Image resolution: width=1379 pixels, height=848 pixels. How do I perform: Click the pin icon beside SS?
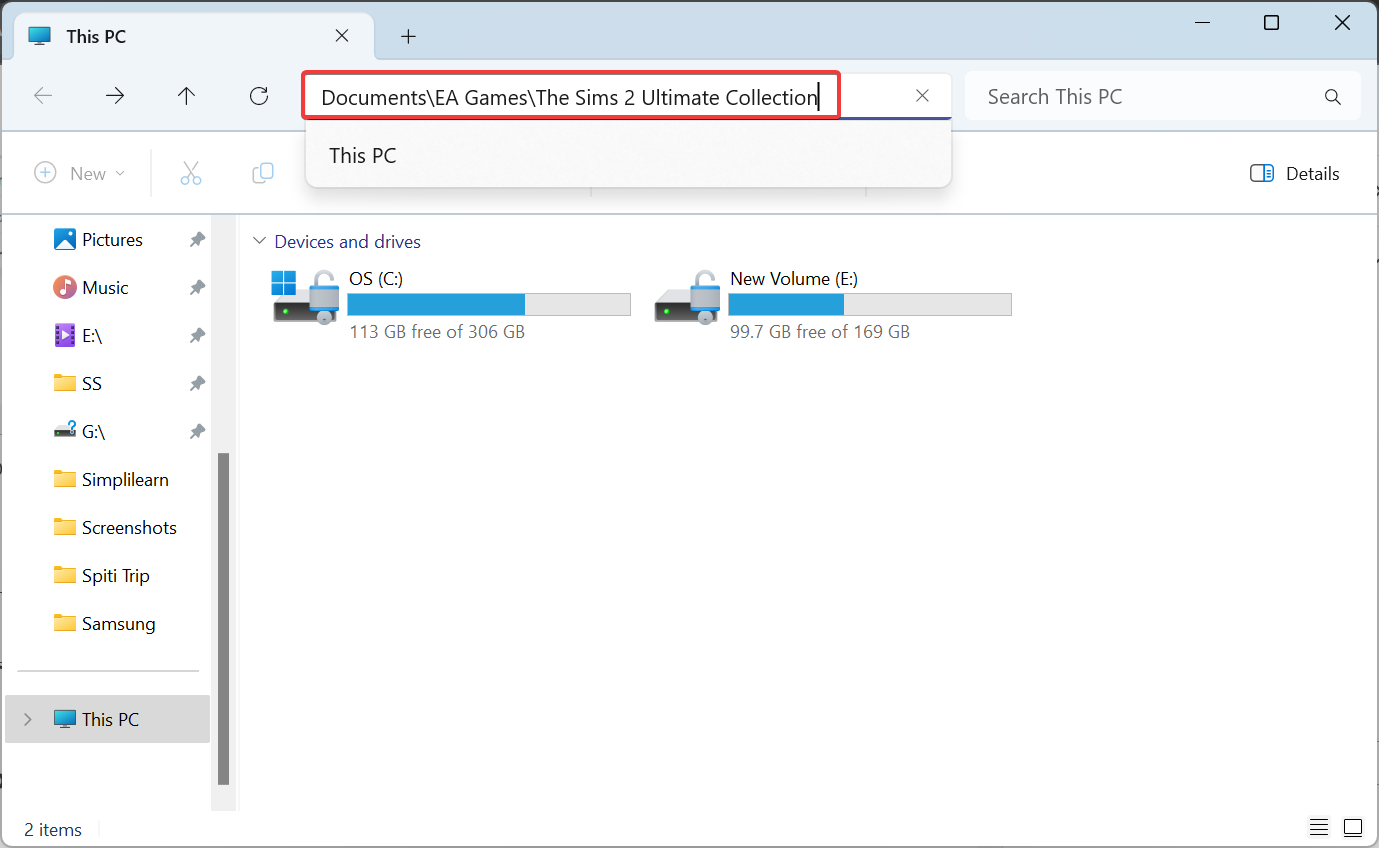[x=197, y=383]
